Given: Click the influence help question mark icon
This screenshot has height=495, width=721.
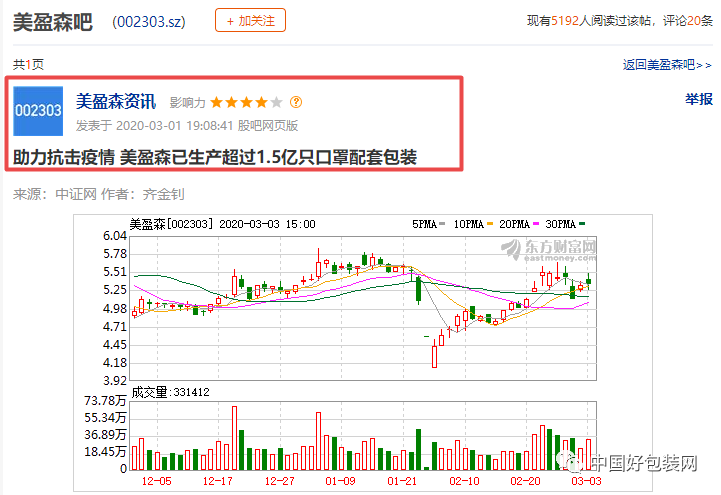Looking at the screenshot, I should (x=296, y=102).
